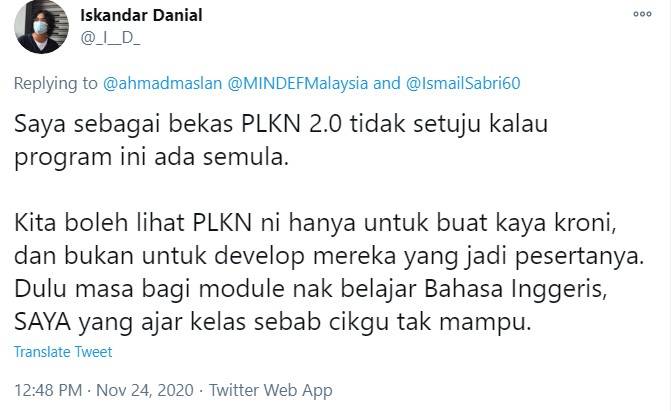671x411 pixels.
Task: Click the capitalized word SAYA
Action: [x=42, y=322]
